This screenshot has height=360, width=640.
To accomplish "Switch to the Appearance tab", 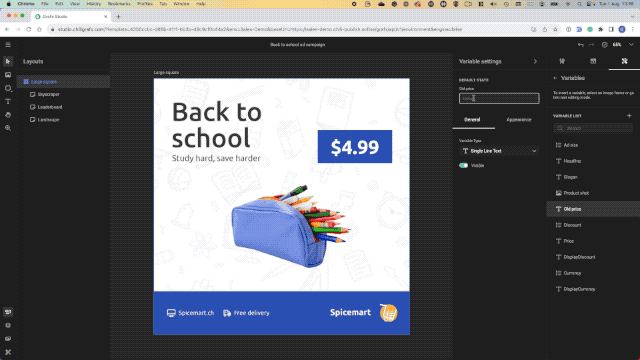I will 519,120.
